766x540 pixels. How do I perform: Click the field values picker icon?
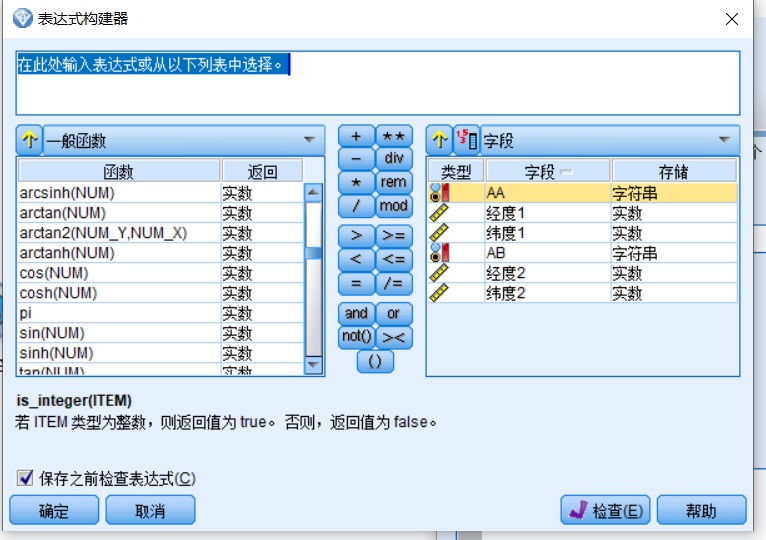[467, 140]
